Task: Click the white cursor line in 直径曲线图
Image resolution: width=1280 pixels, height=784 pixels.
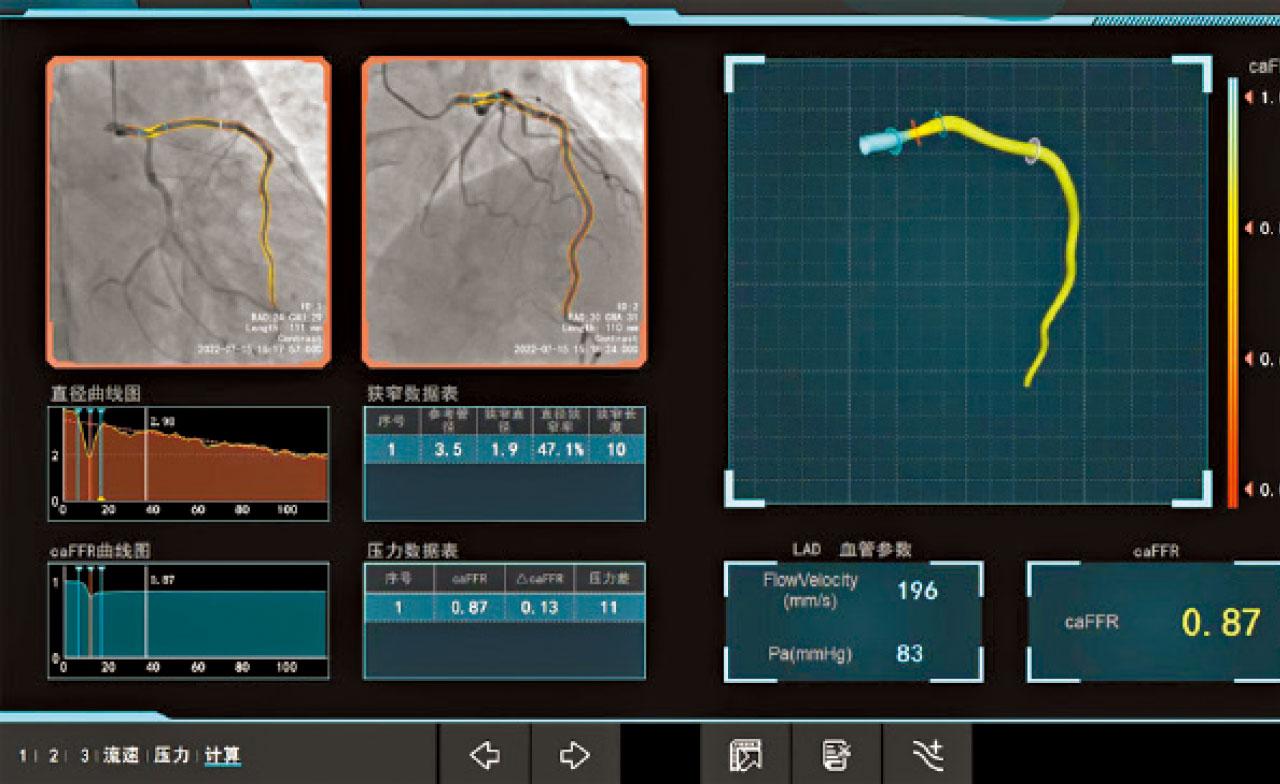Action: (146, 470)
